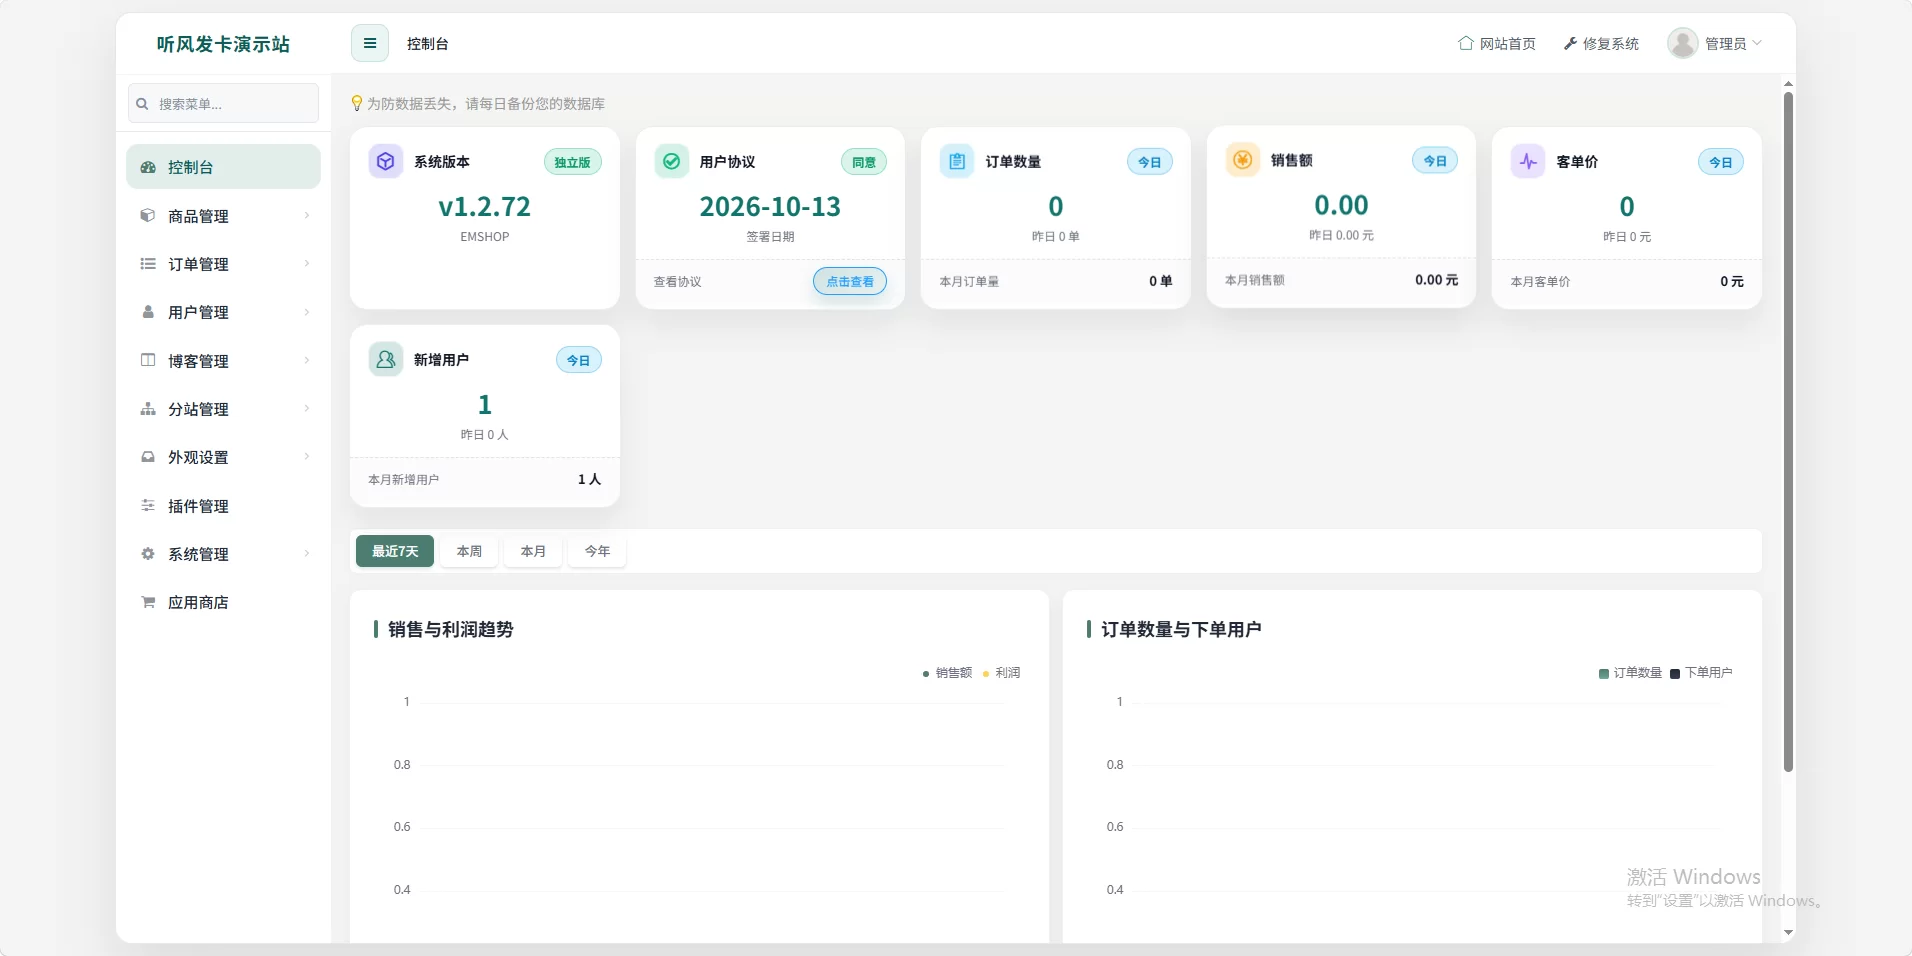Click the 系统管理 gear icon
Screen dimensions: 1912x956
click(x=148, y=554)
